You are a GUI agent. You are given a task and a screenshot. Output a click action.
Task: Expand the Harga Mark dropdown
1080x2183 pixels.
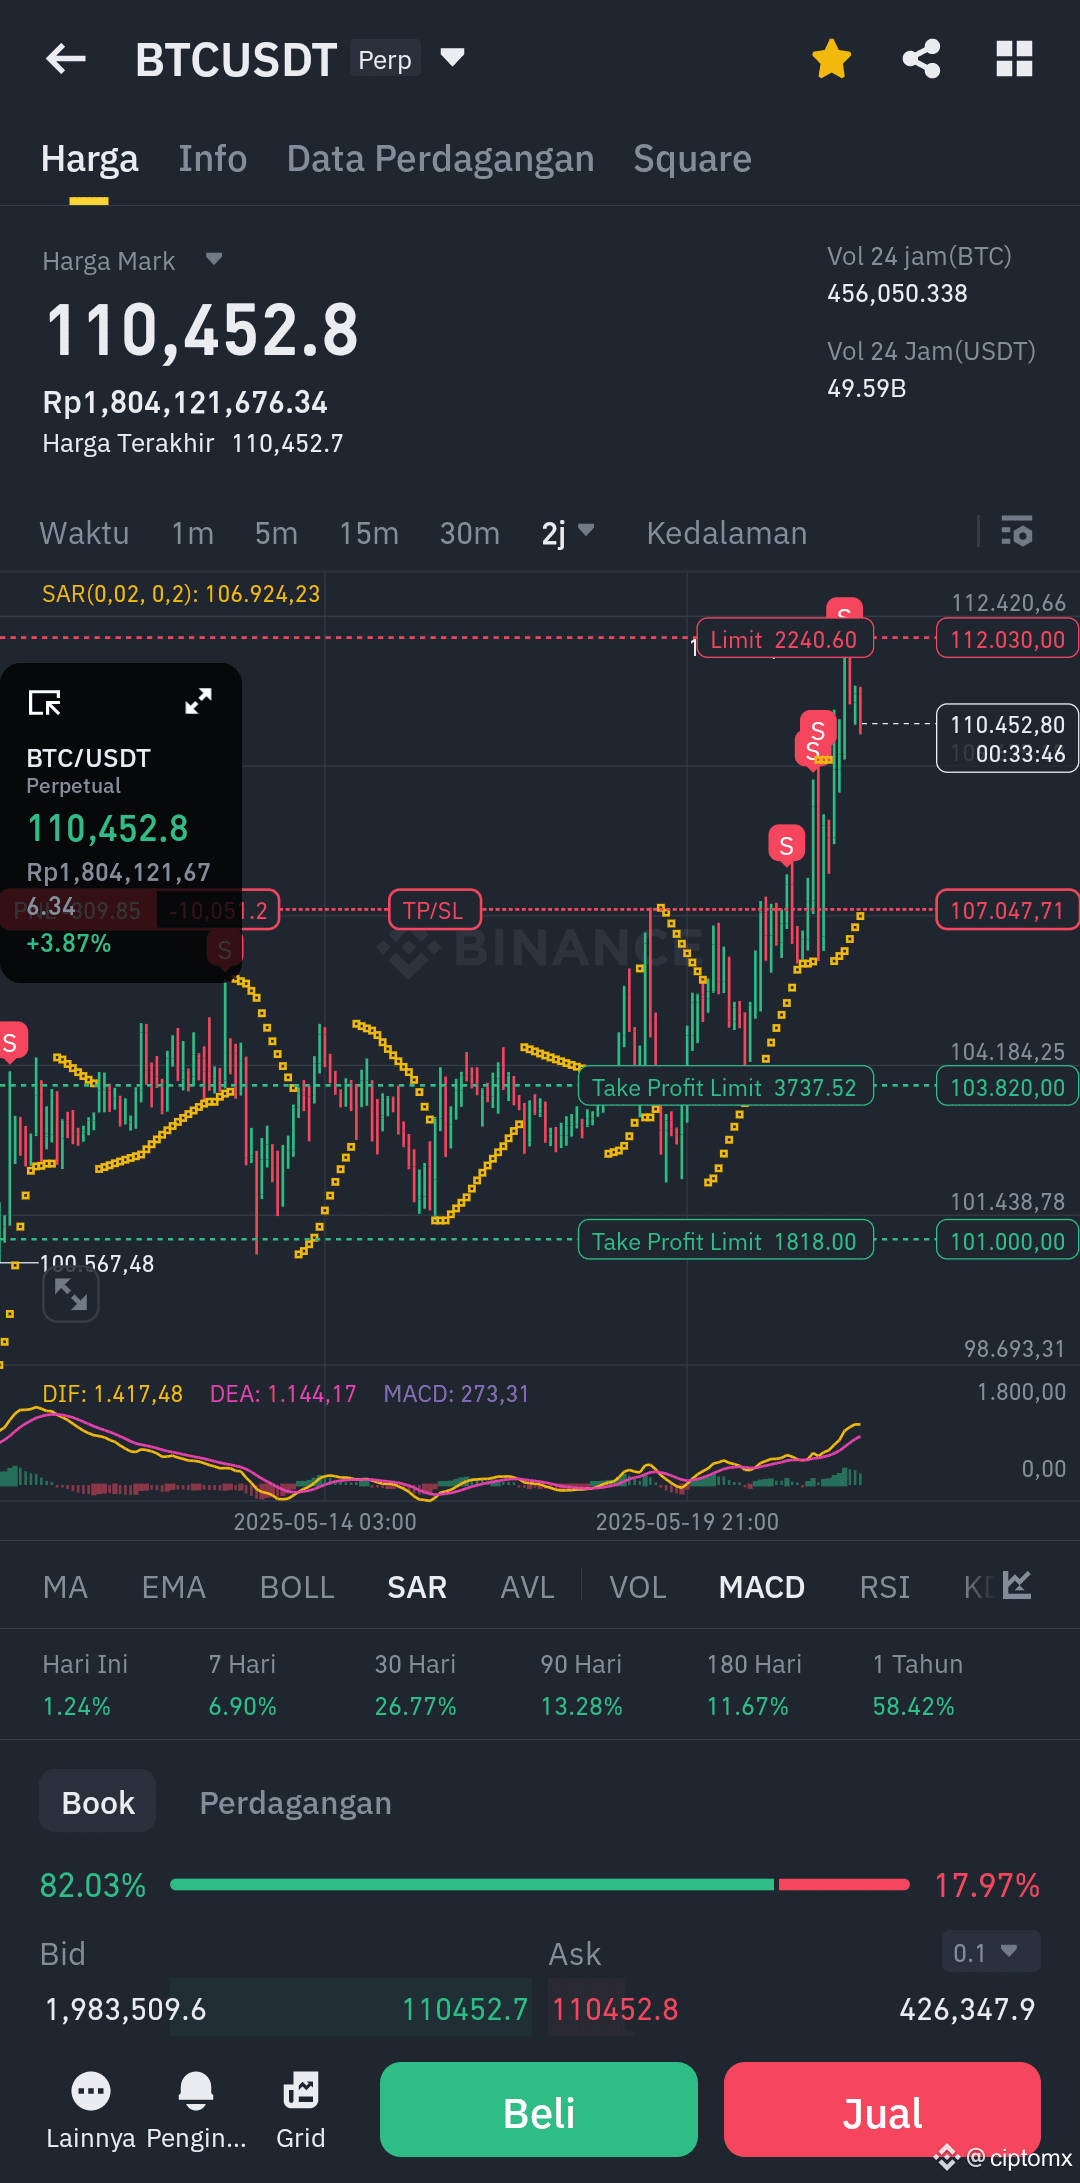tap(213, 260)
